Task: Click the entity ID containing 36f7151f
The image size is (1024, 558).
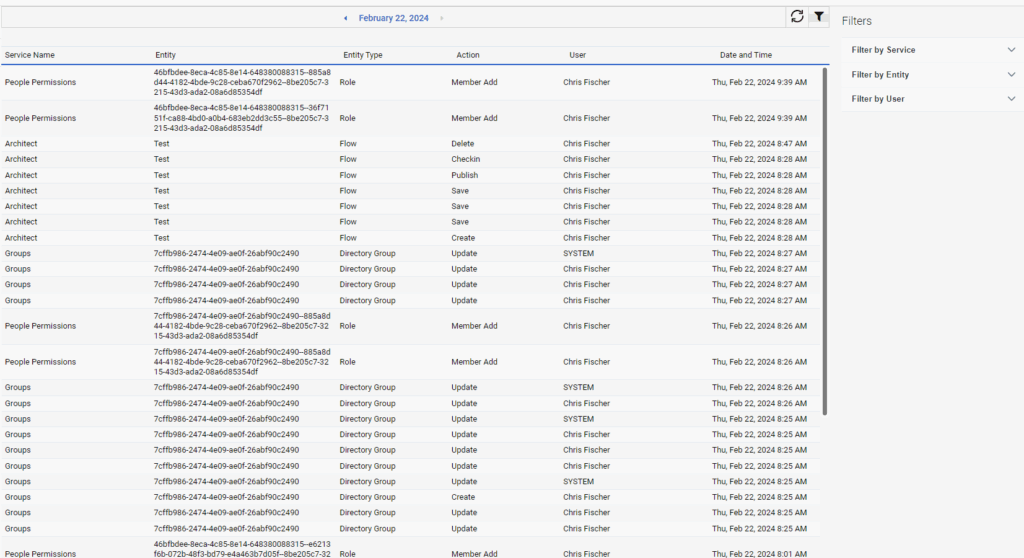Action: pyautogui.click(x=242, y=118)
